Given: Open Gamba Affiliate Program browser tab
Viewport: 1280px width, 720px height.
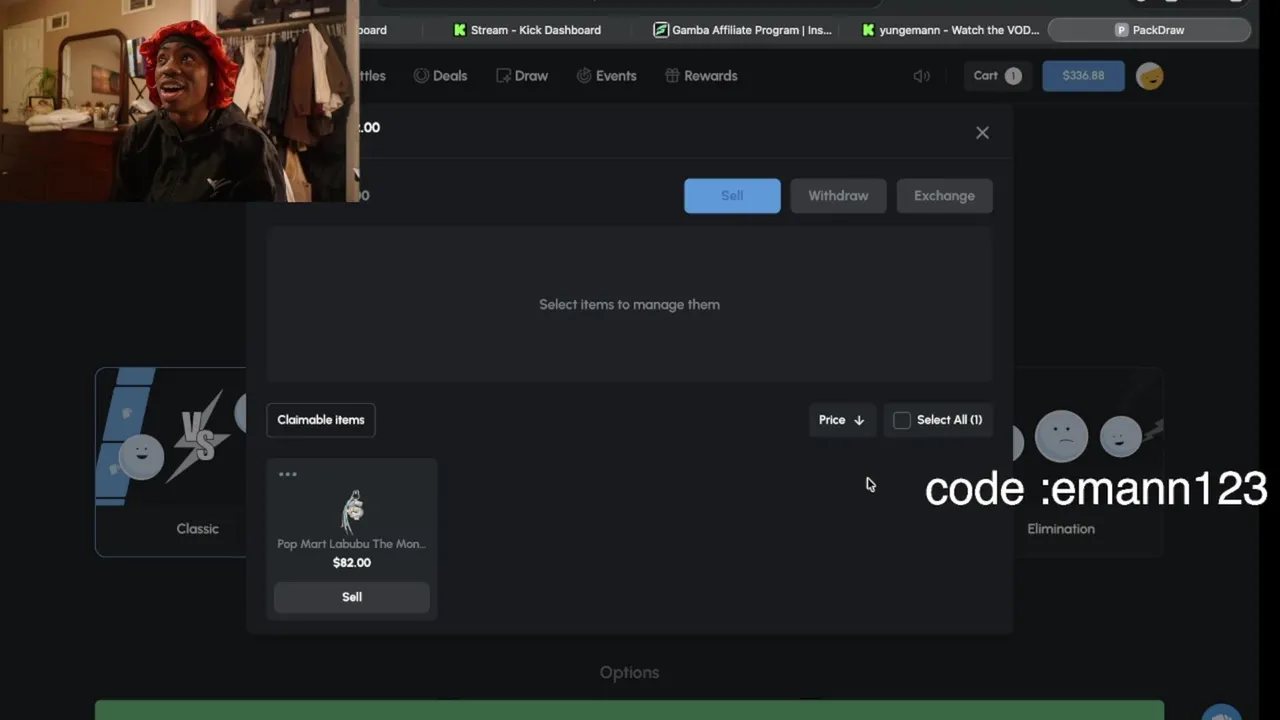Looking at the screenshot, I should pyautogui.click(x=742, y=30).
